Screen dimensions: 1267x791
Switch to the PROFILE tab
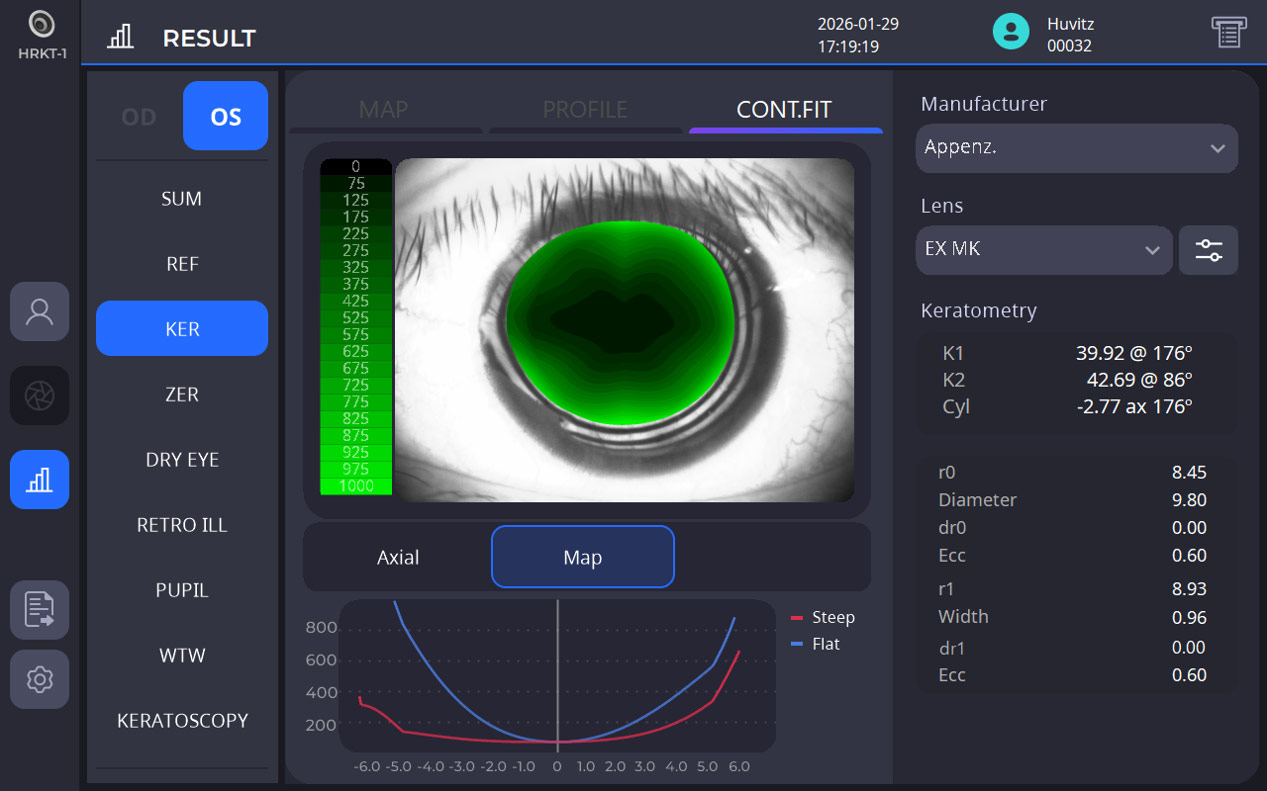(x=585, y=109)
